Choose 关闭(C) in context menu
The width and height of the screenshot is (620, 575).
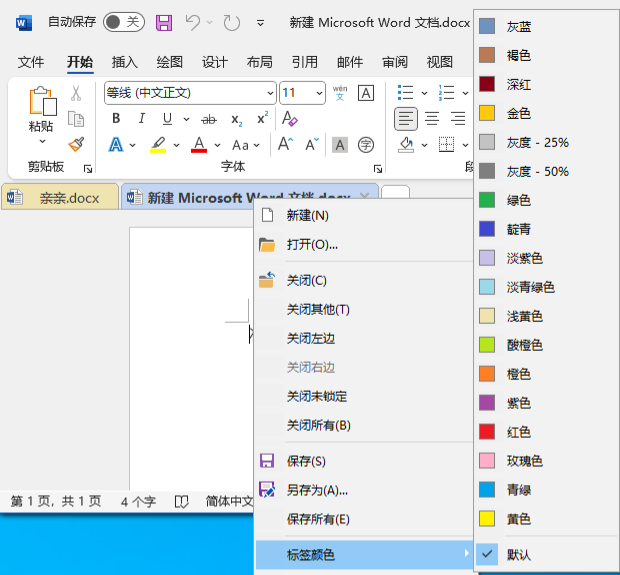click(364, 280)
